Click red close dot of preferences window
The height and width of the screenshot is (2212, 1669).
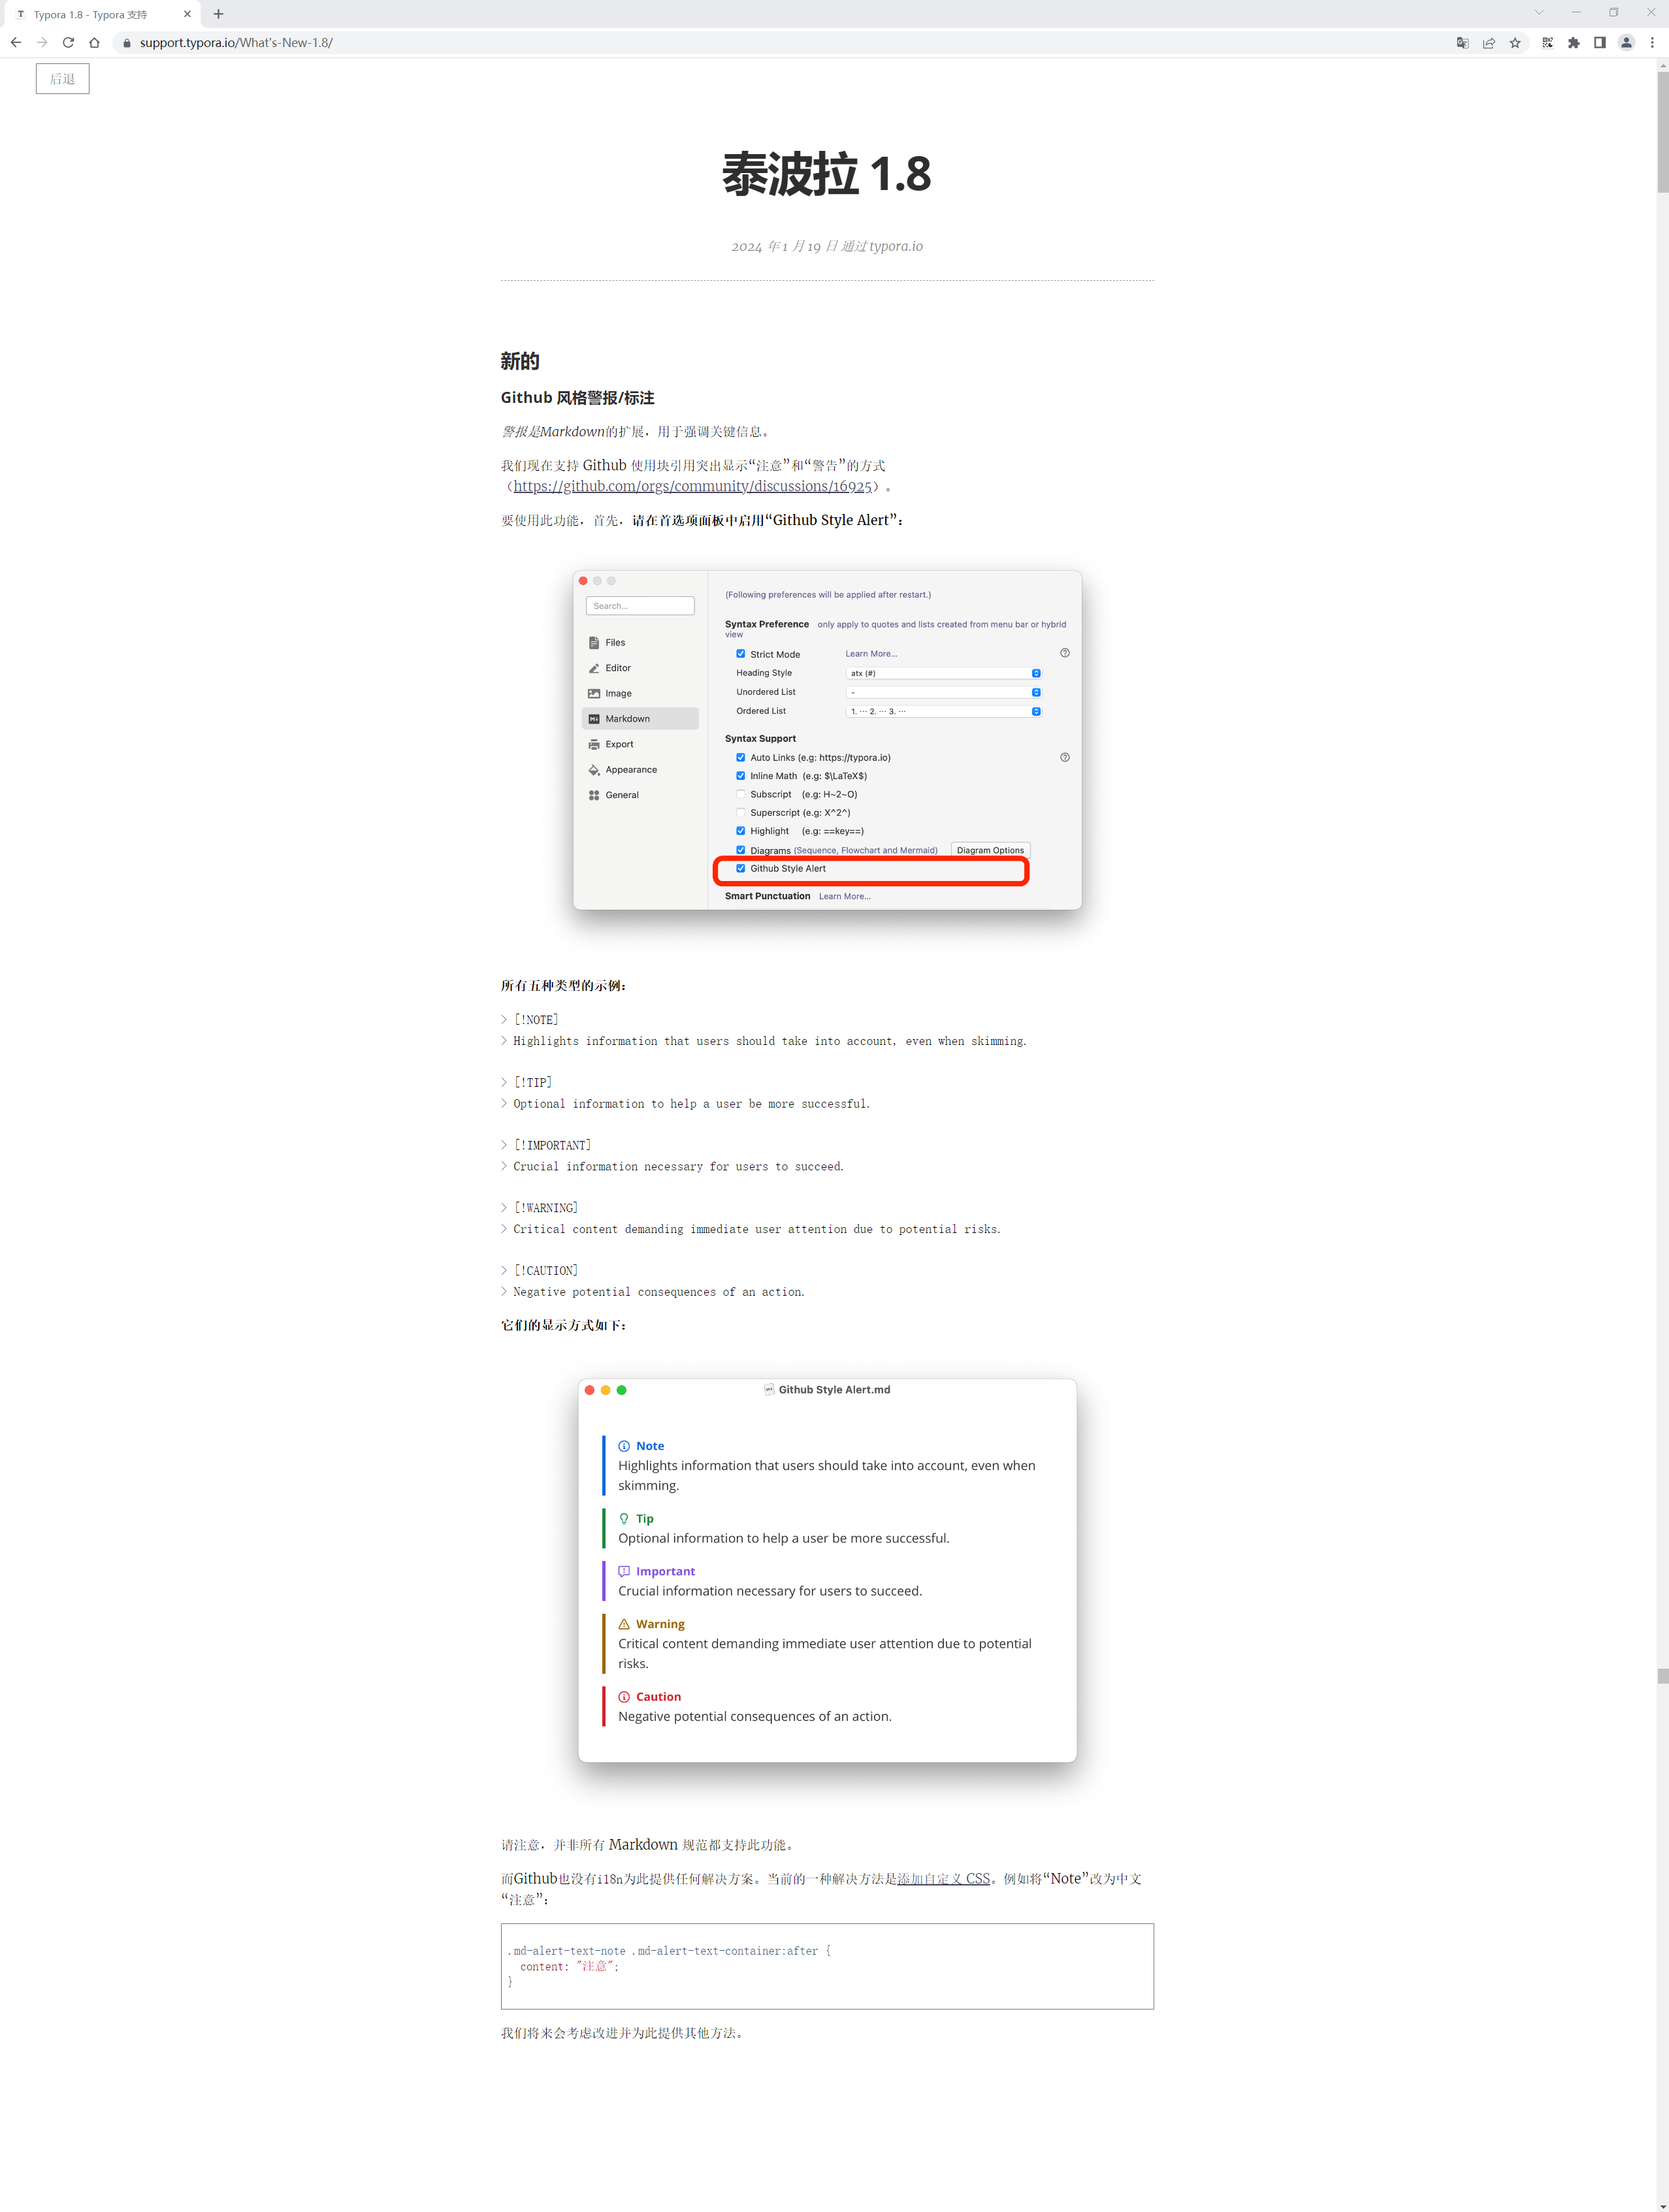pos(583,581)
